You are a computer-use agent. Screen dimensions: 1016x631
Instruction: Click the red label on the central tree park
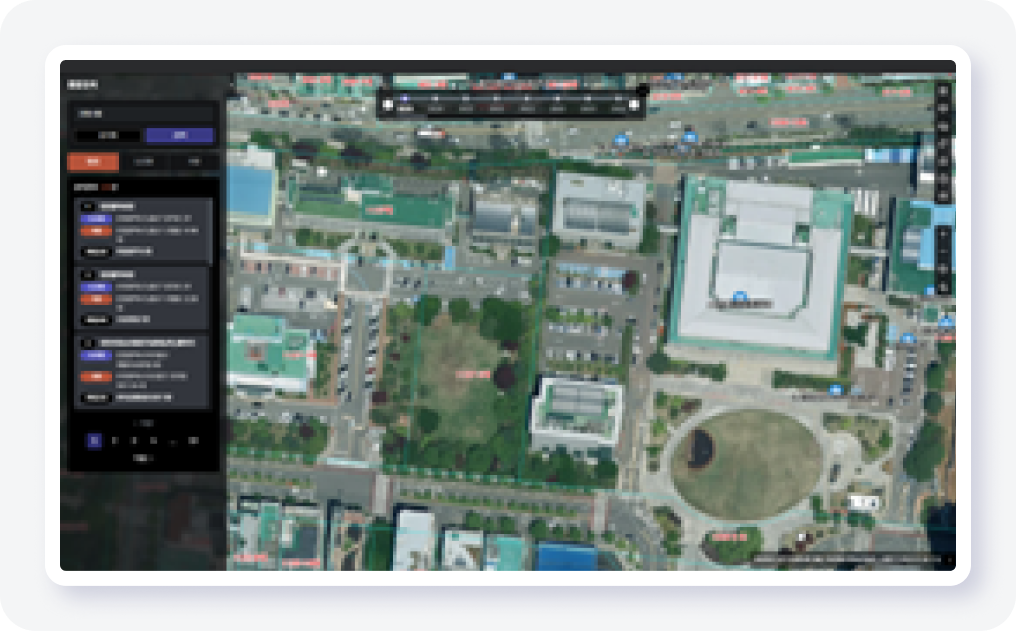(471, 373)
